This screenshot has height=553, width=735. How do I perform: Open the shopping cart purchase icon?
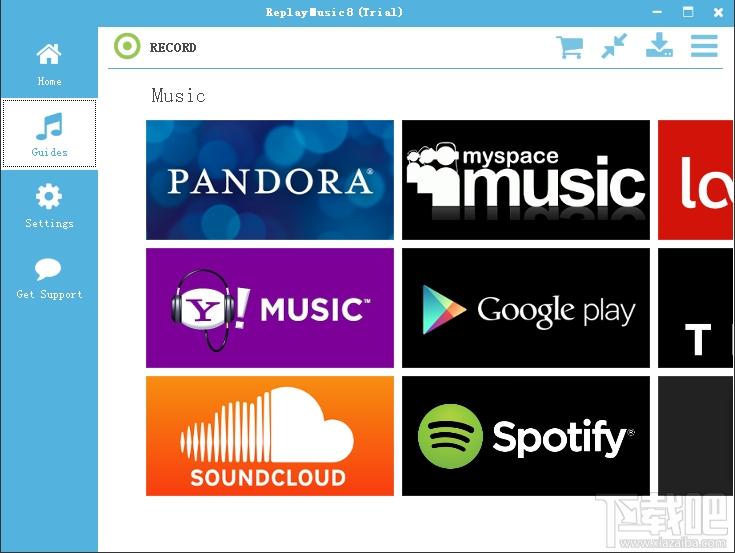coord(570,46)
